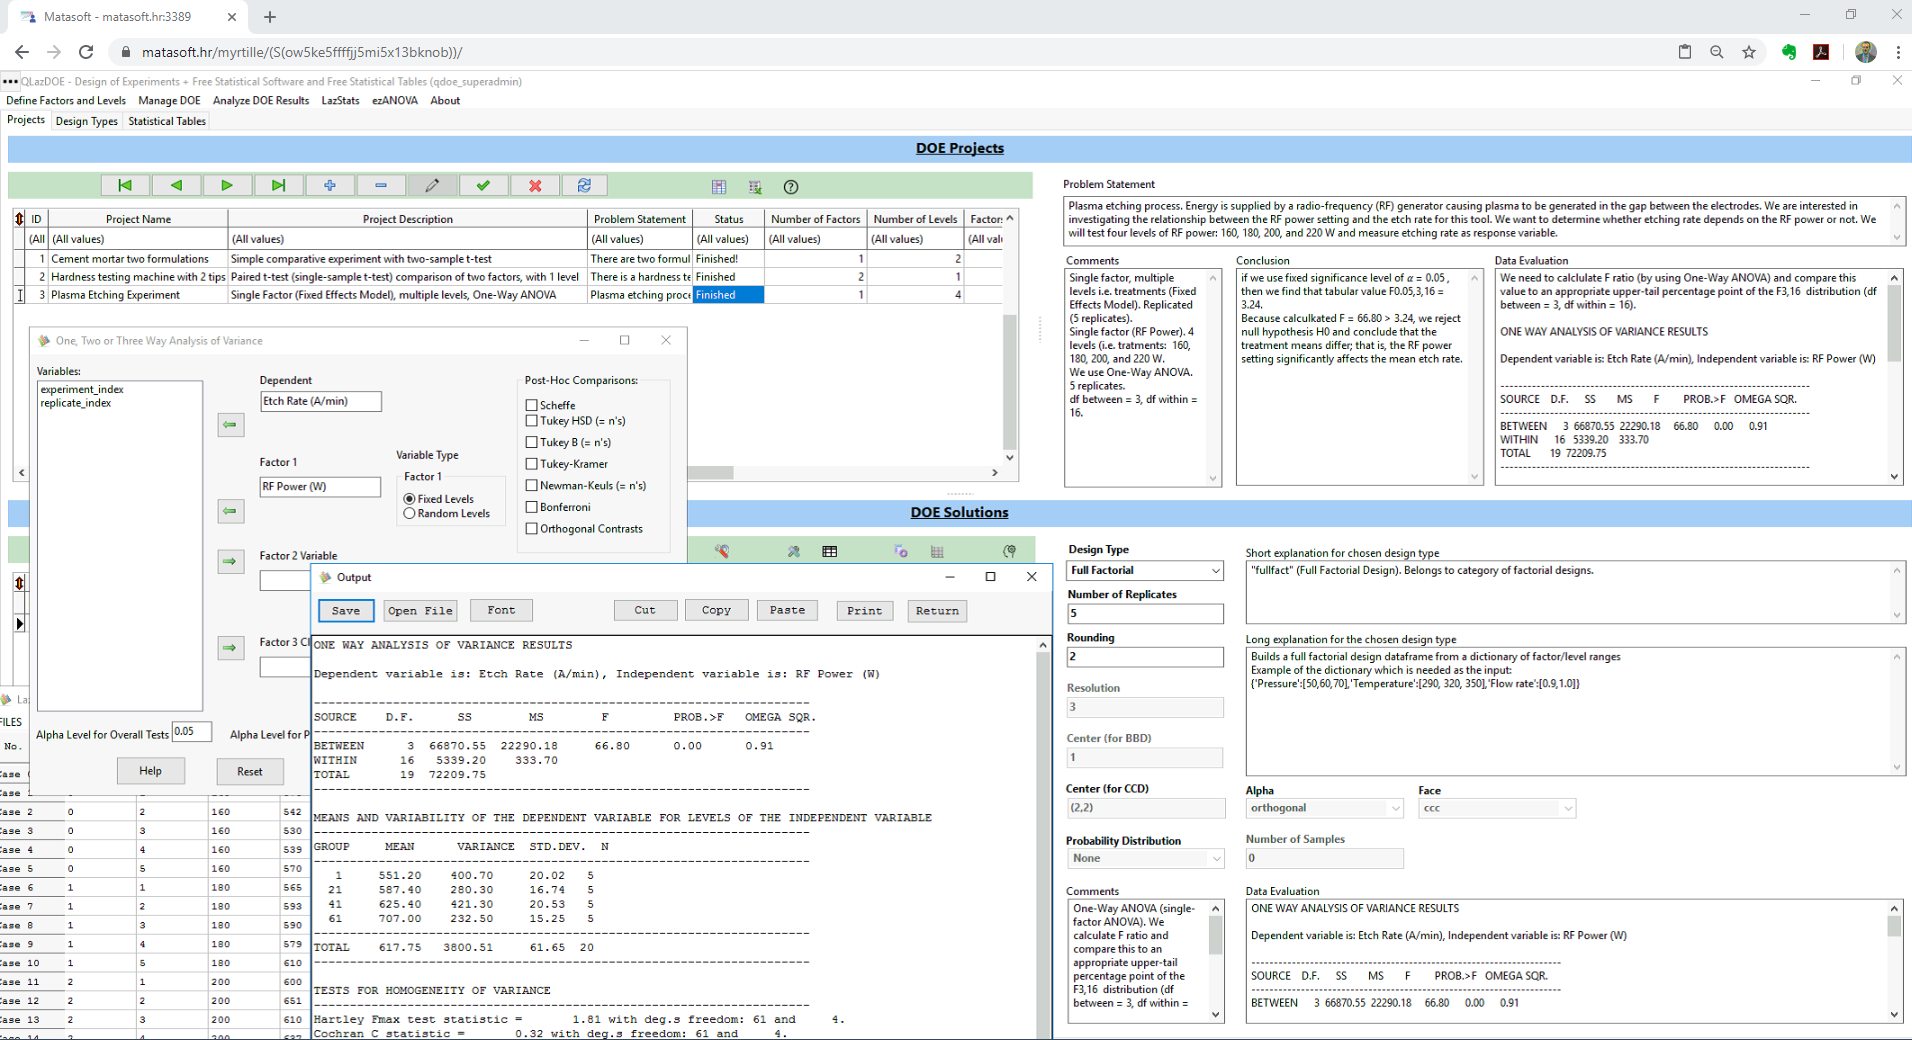
Task: Click the next record arrow button
Action: pos(227,185)
